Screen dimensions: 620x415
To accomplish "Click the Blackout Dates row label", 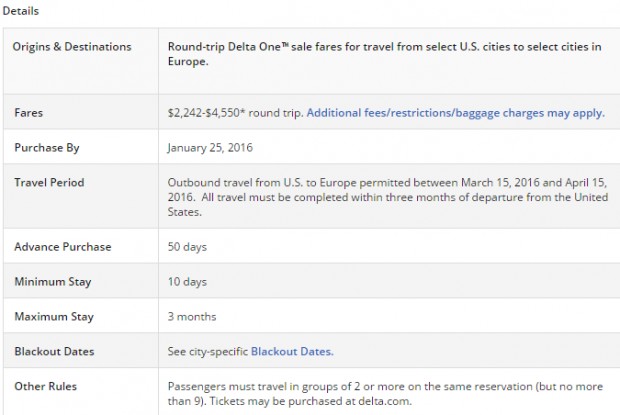I will pos(54,351).
